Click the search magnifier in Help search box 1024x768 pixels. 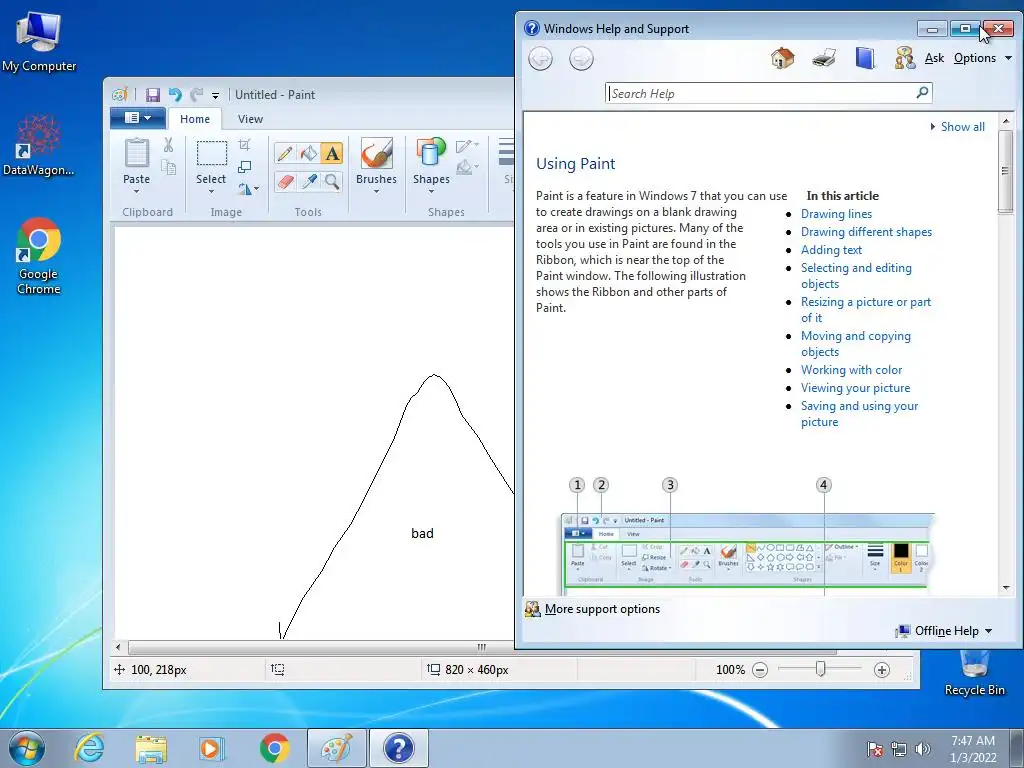click(x=922, y=93)
